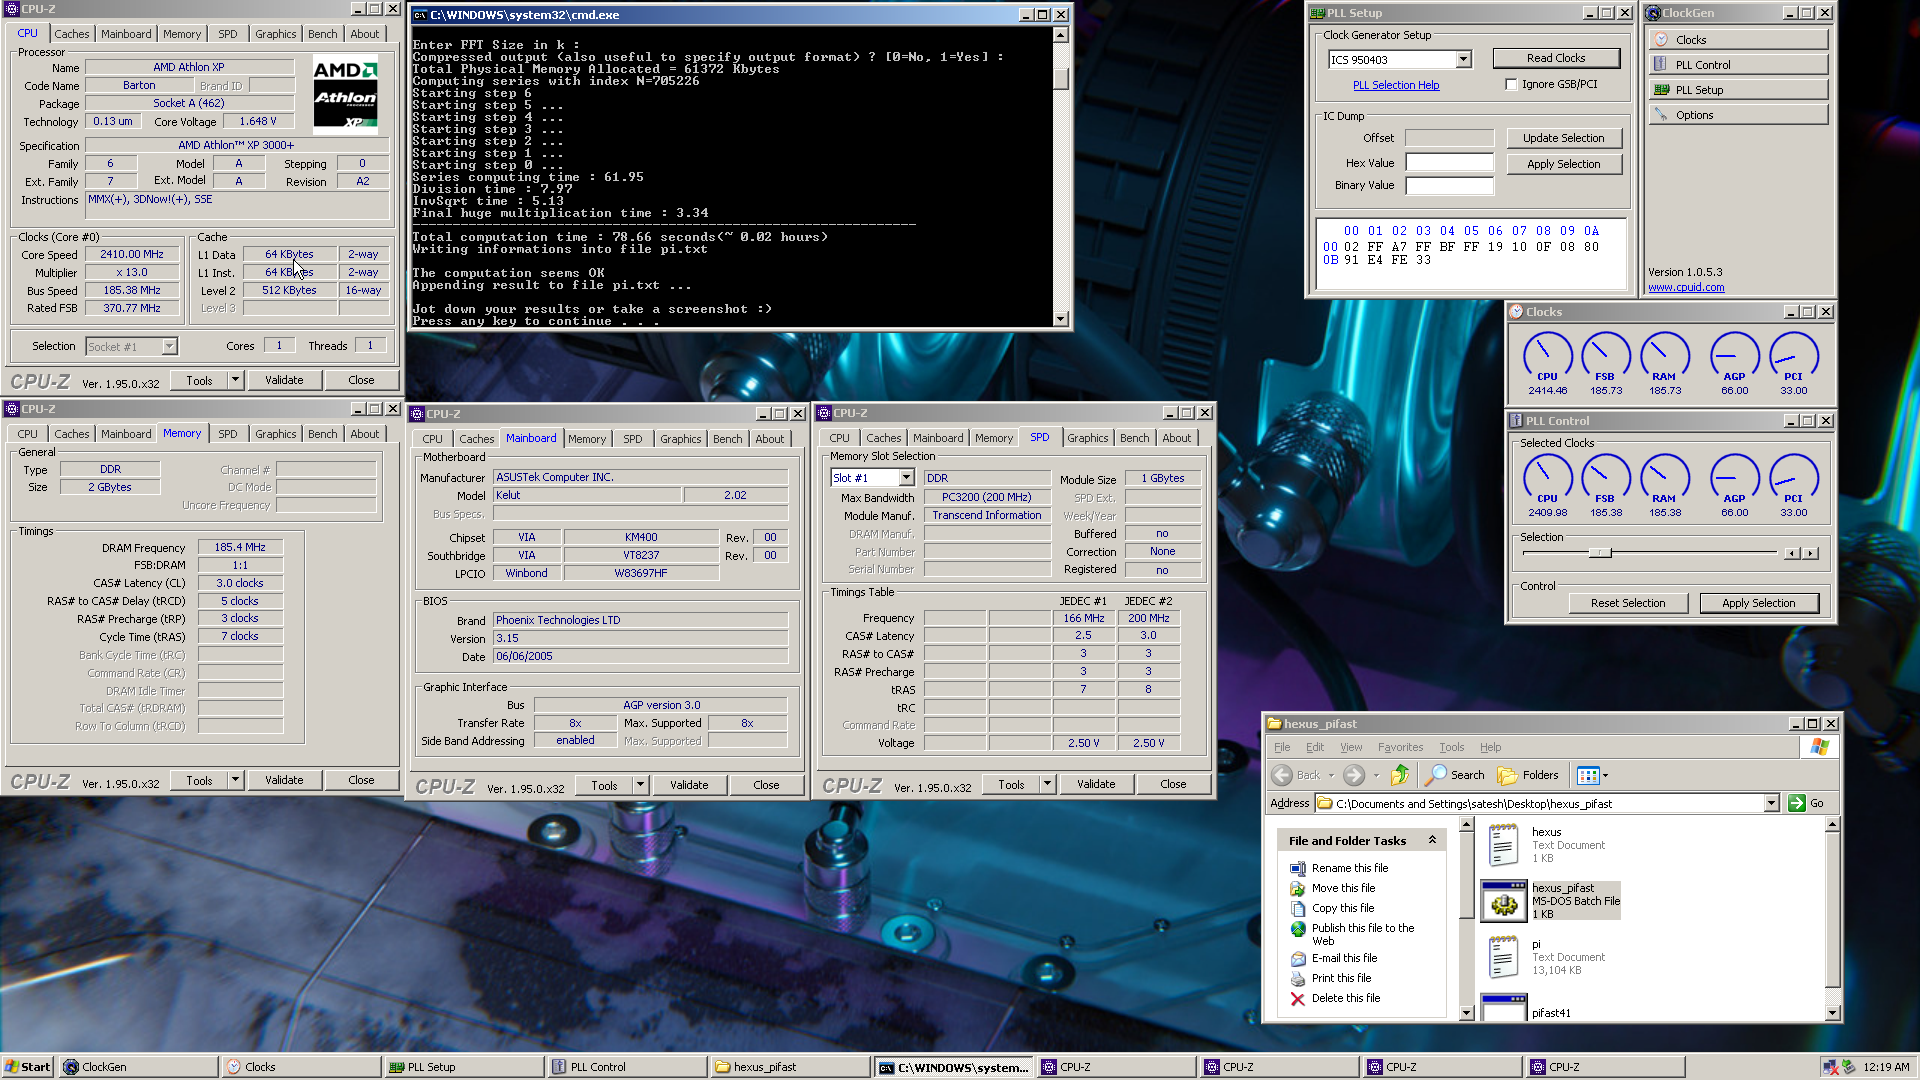Click the Binary Value input field

1449,185
